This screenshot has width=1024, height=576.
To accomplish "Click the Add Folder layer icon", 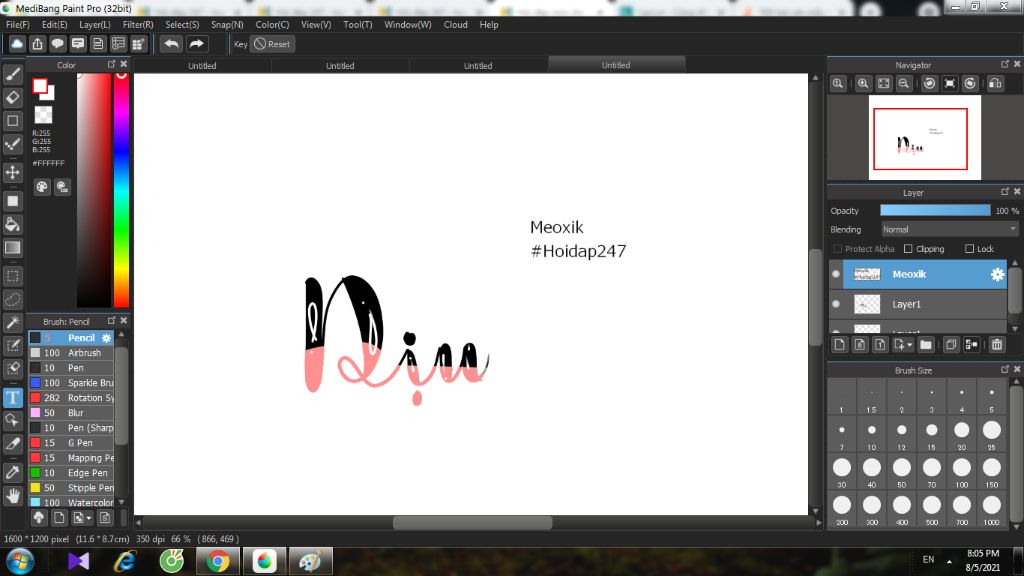I will [x=925, y=344].
